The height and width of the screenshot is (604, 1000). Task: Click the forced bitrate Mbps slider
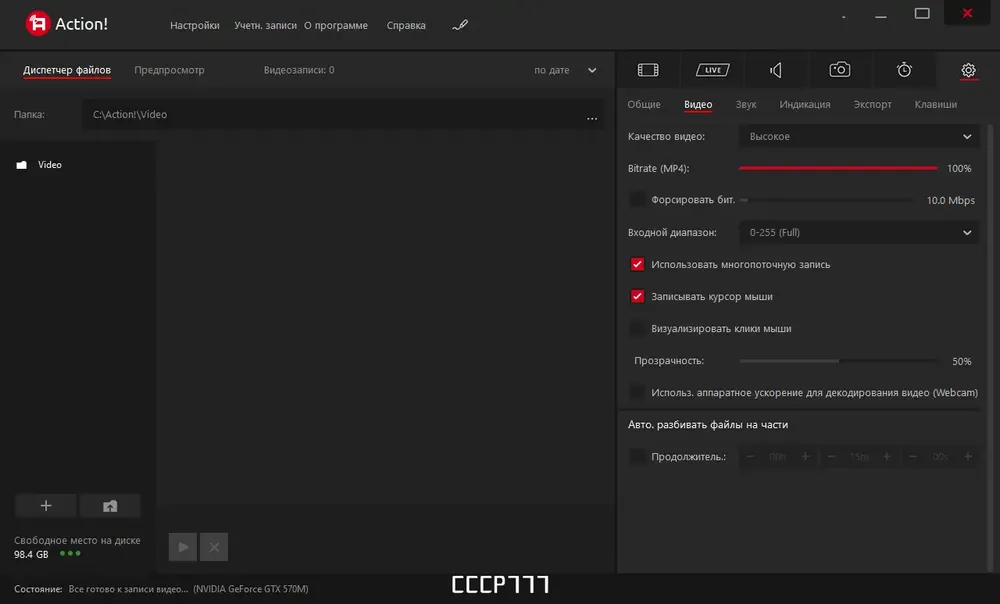(827, 200)
